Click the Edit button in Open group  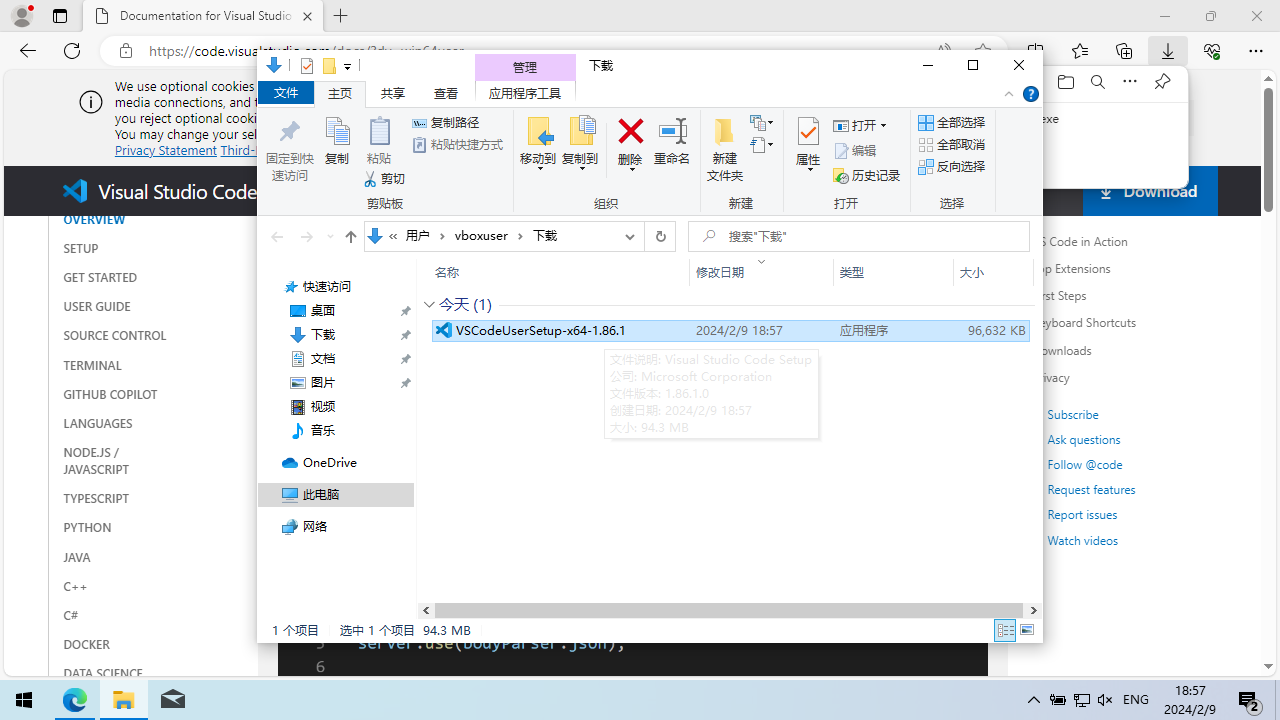[856, 150]
